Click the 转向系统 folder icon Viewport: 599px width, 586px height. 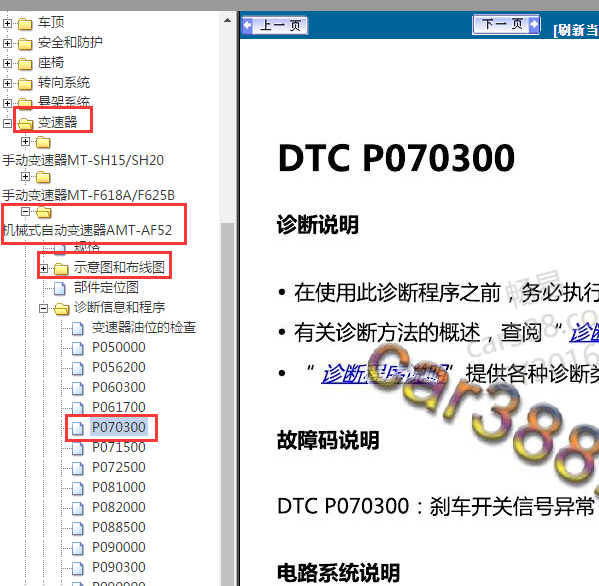(x=25, y=84)
